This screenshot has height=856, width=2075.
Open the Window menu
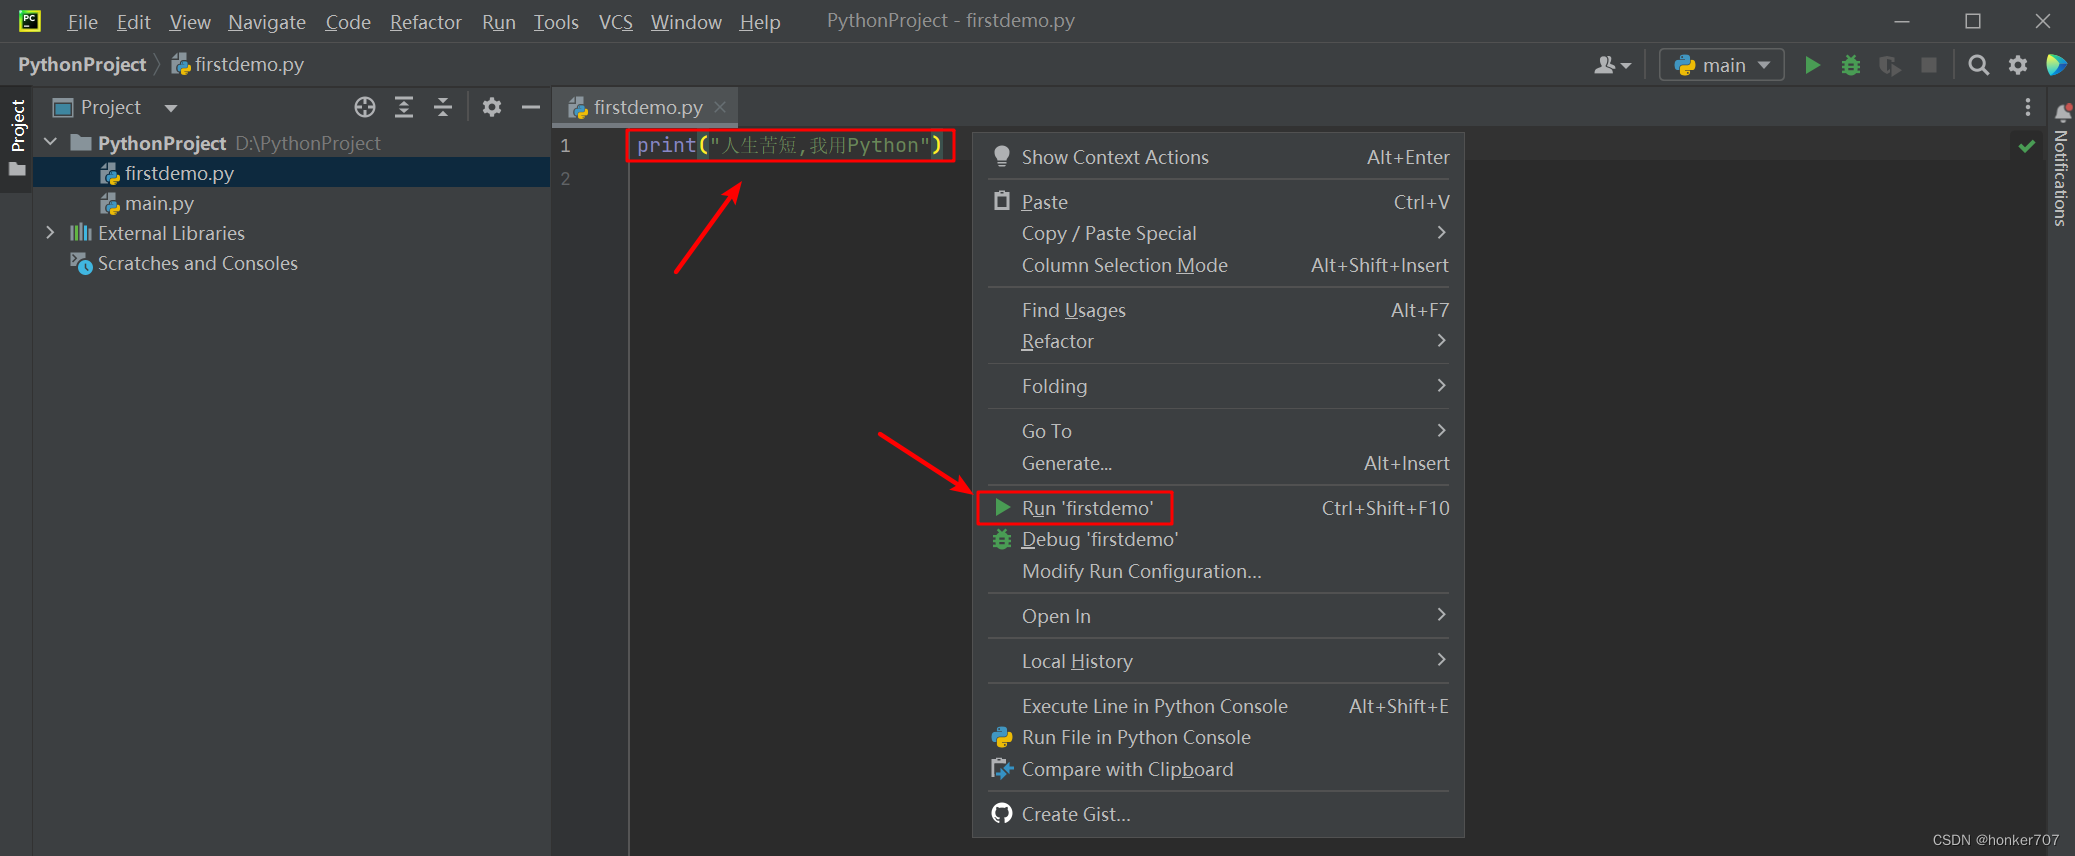[686, 22]
